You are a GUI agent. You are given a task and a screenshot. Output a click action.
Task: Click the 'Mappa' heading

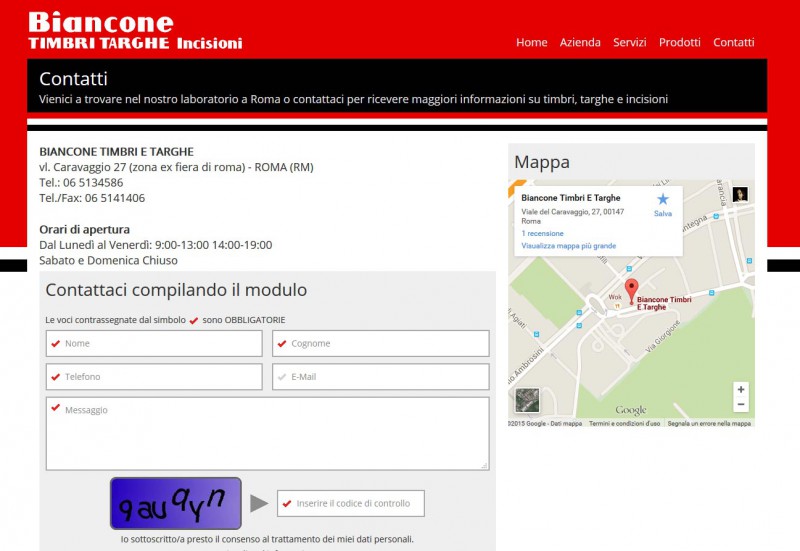542,162
